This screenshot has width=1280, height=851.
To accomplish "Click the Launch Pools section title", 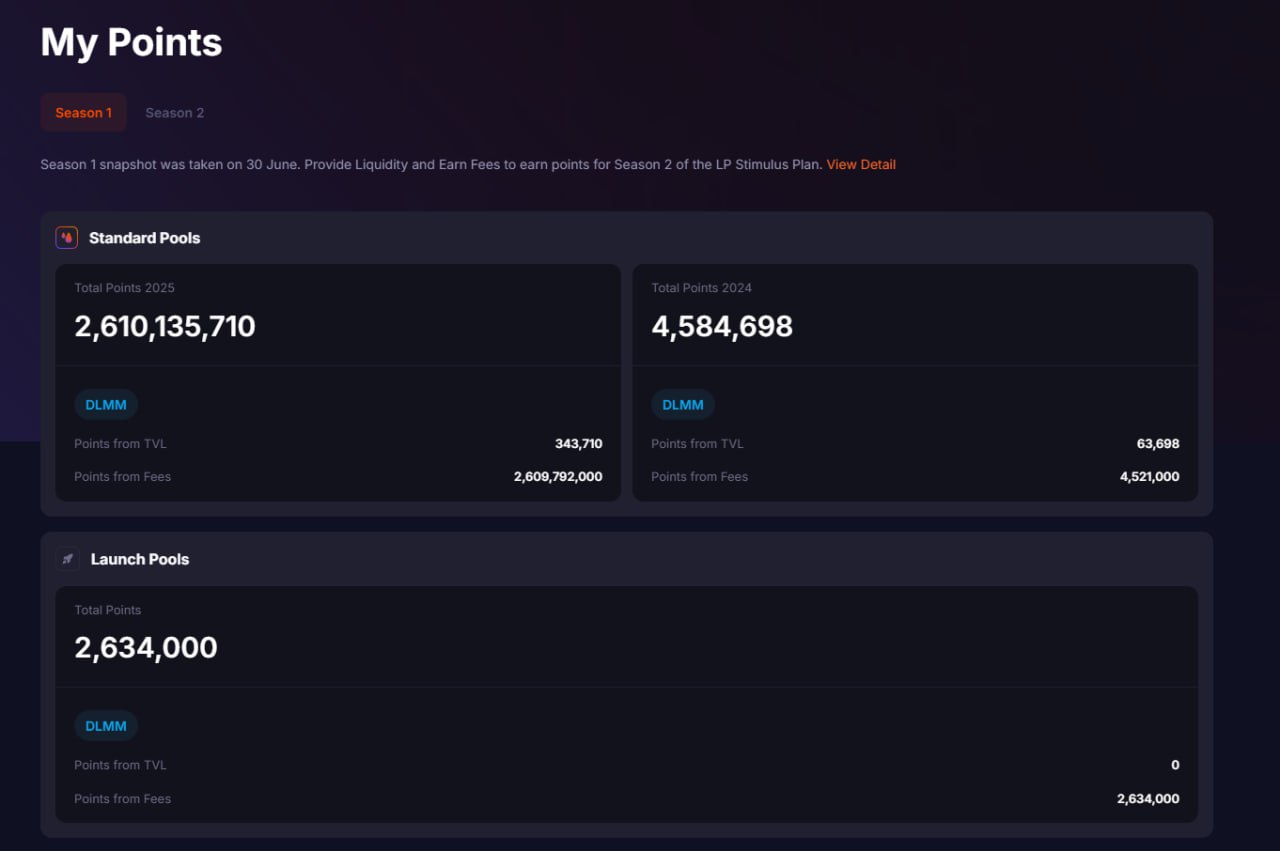I will tap(140, 559).
